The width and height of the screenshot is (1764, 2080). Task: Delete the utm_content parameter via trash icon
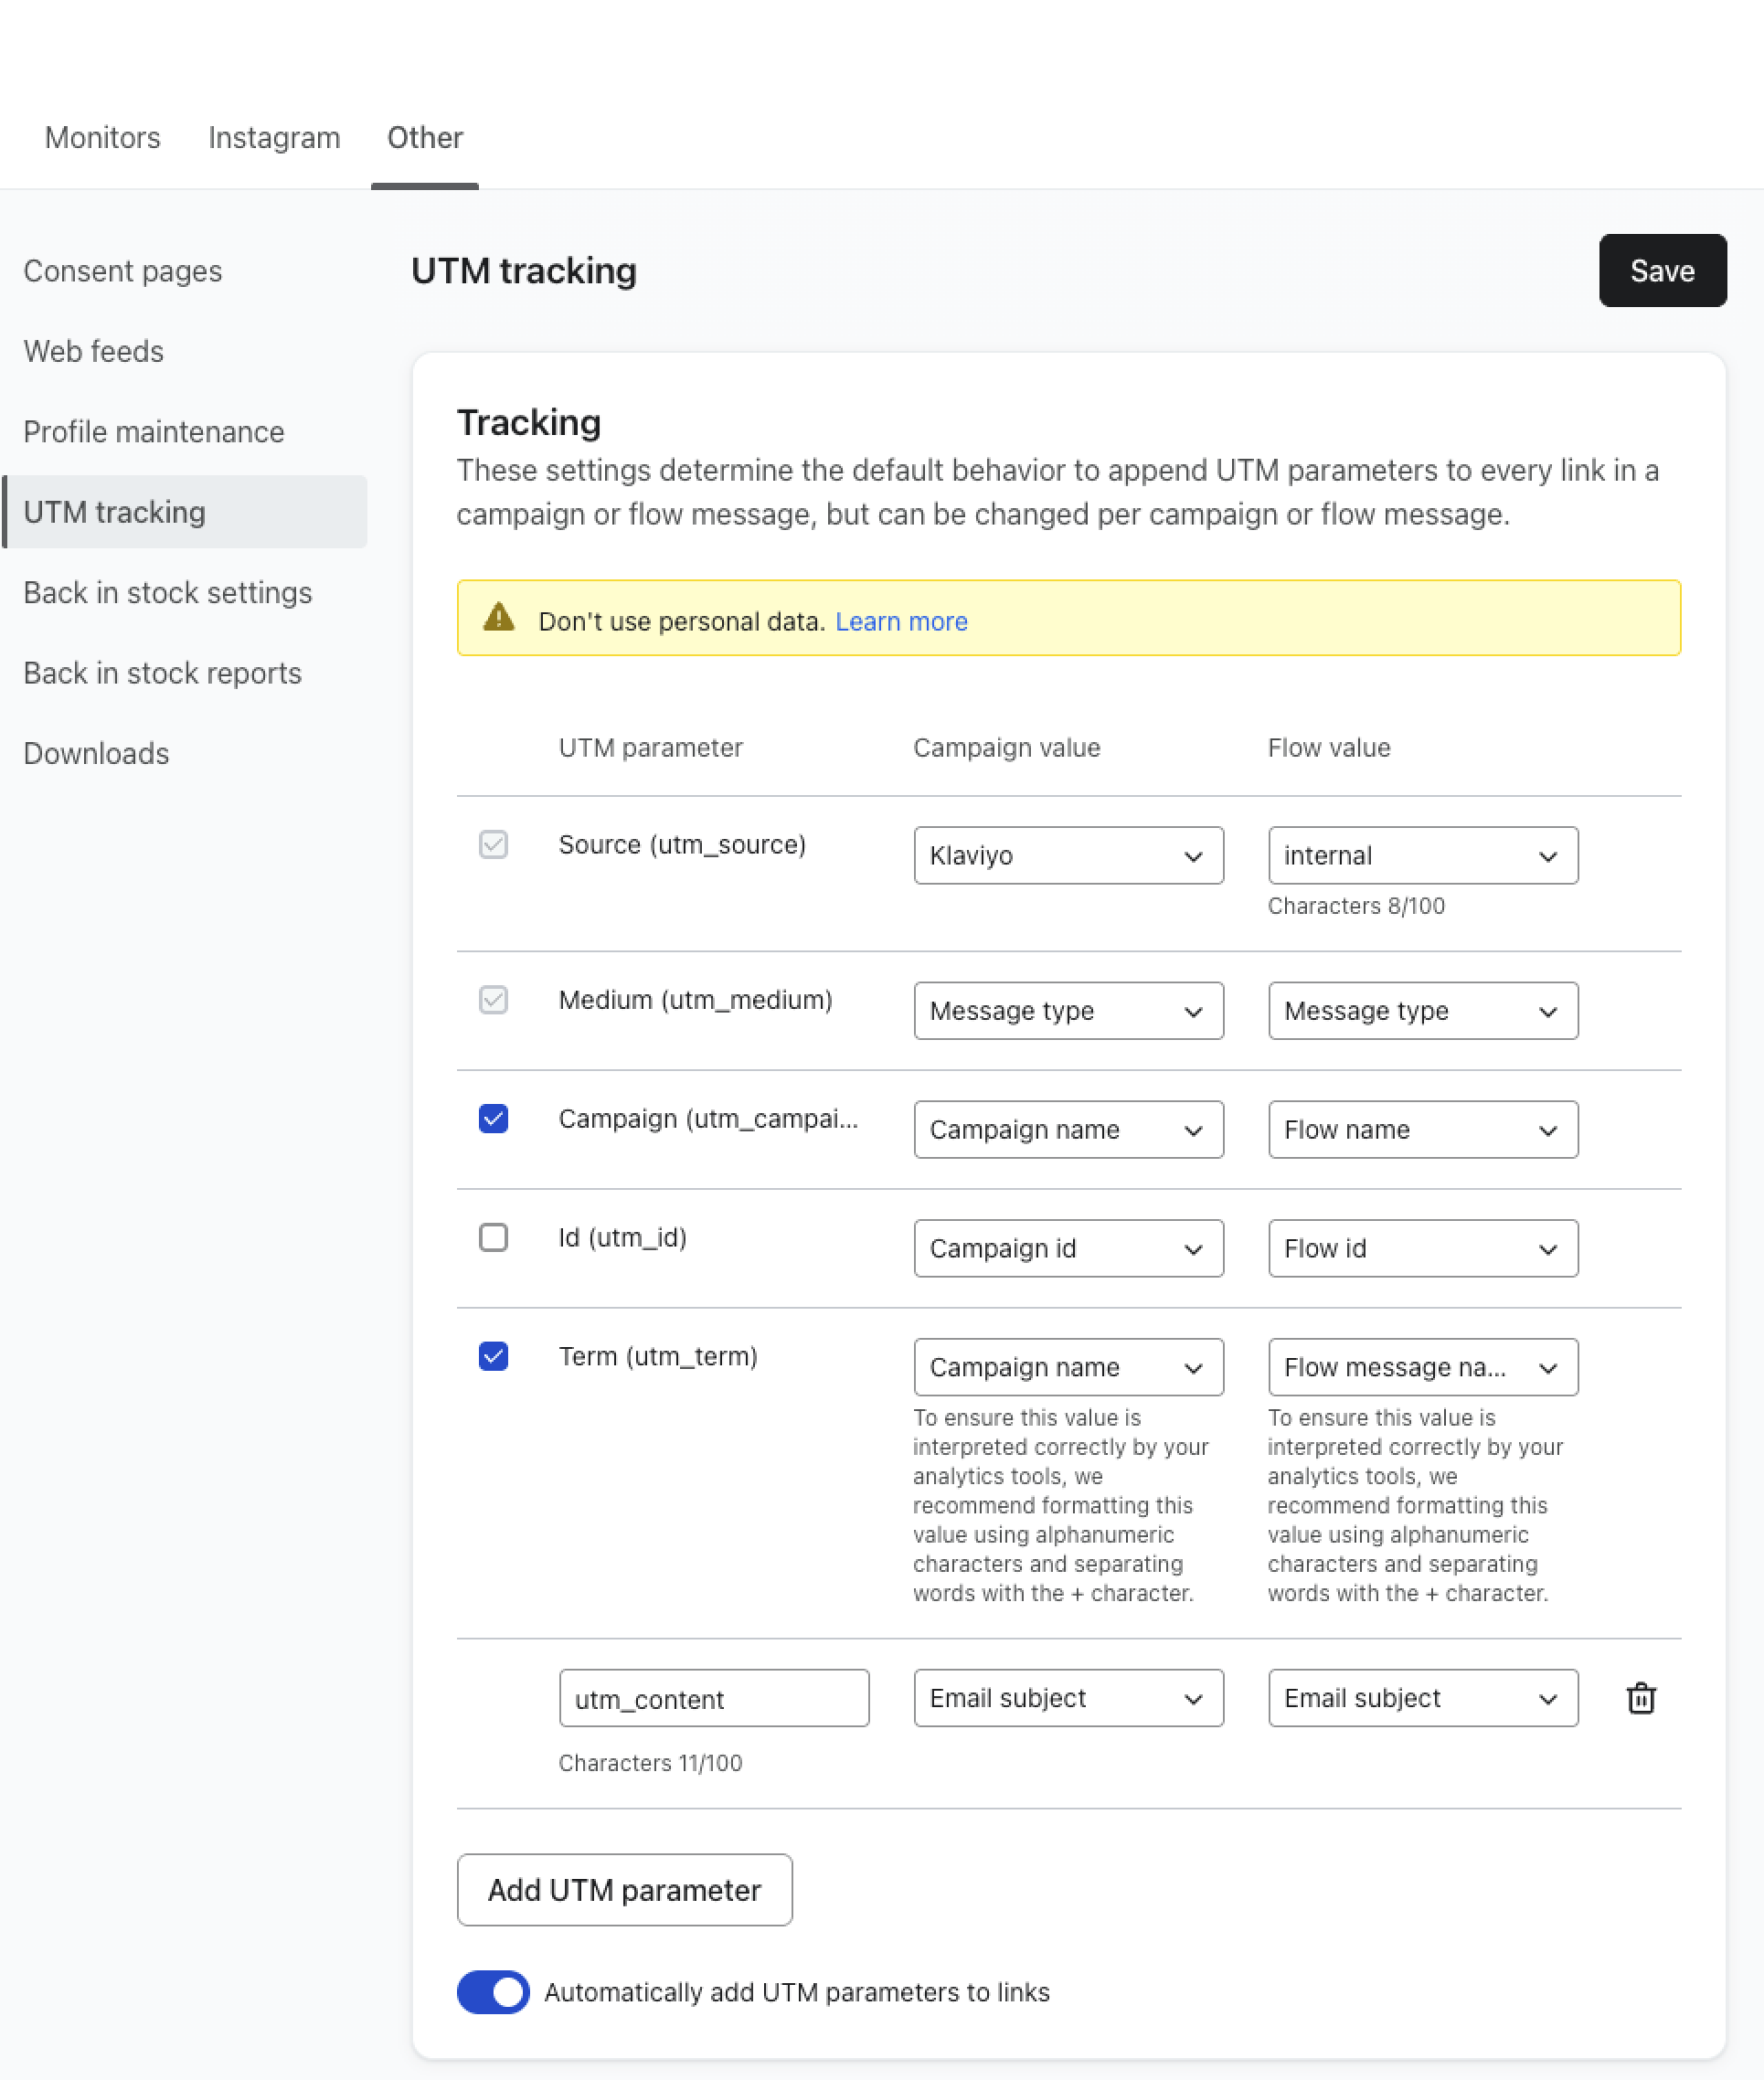coord(1640,1698)
